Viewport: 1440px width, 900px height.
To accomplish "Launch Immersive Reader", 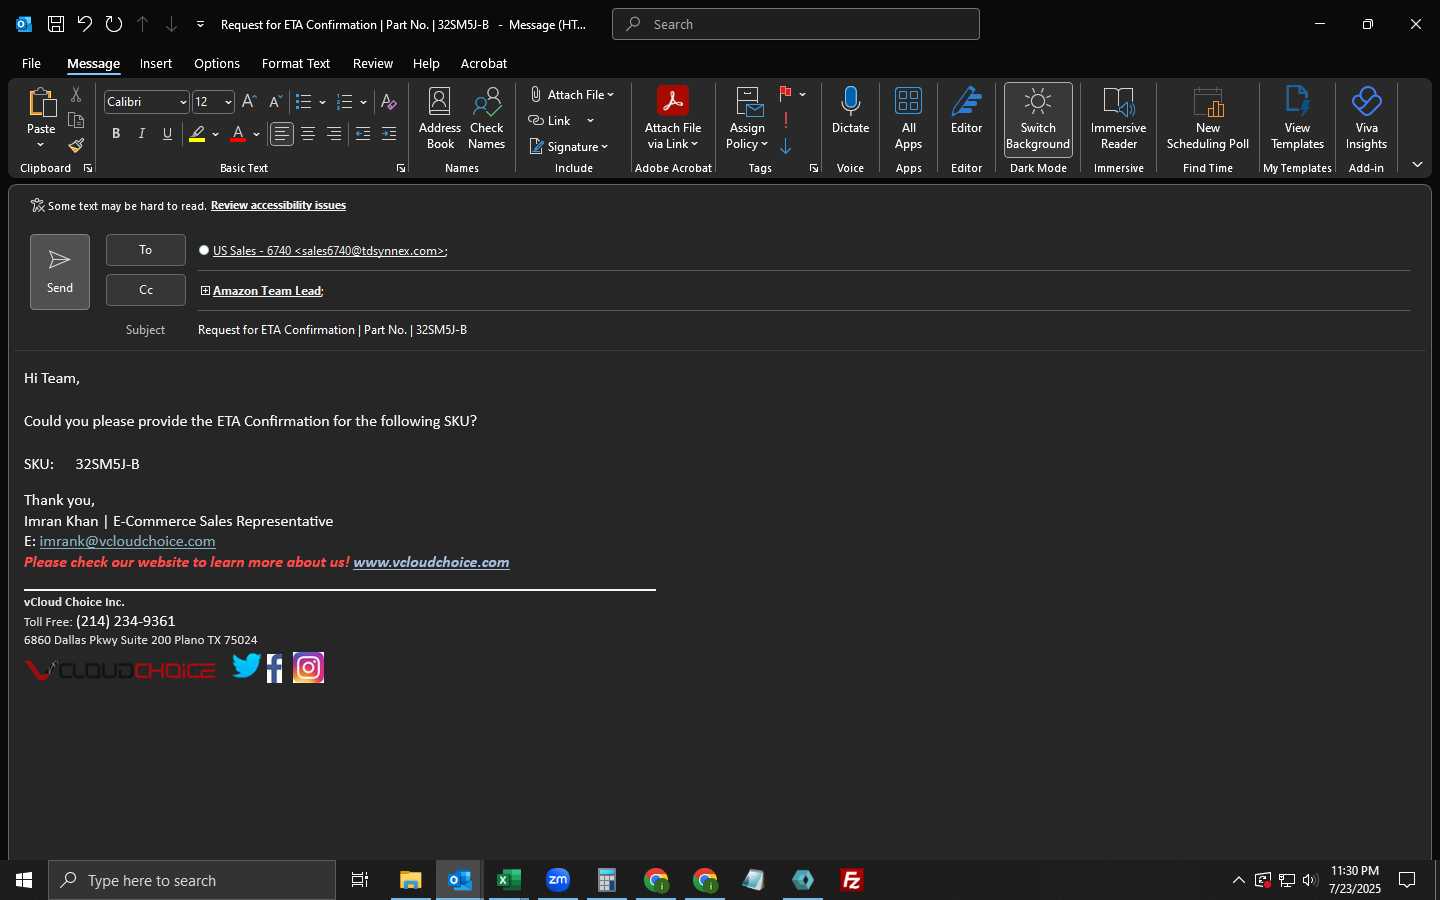I will click(x=1118, y=119).
